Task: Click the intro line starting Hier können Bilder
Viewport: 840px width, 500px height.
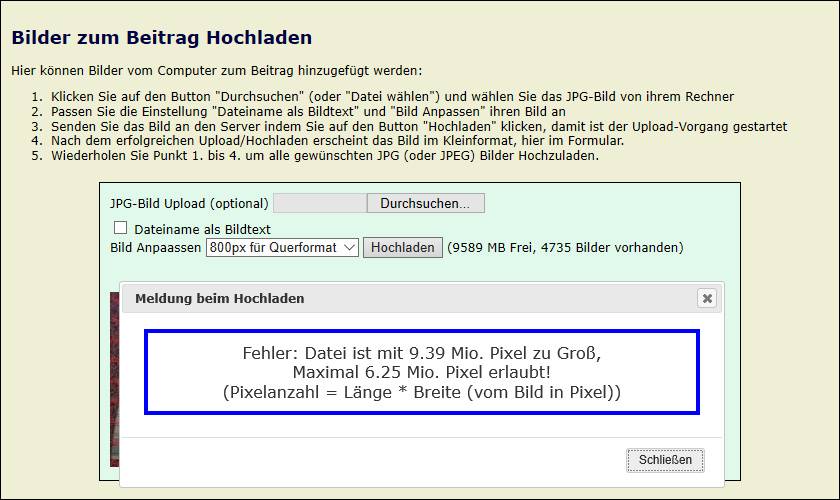Action: click(x=217, y=71)
